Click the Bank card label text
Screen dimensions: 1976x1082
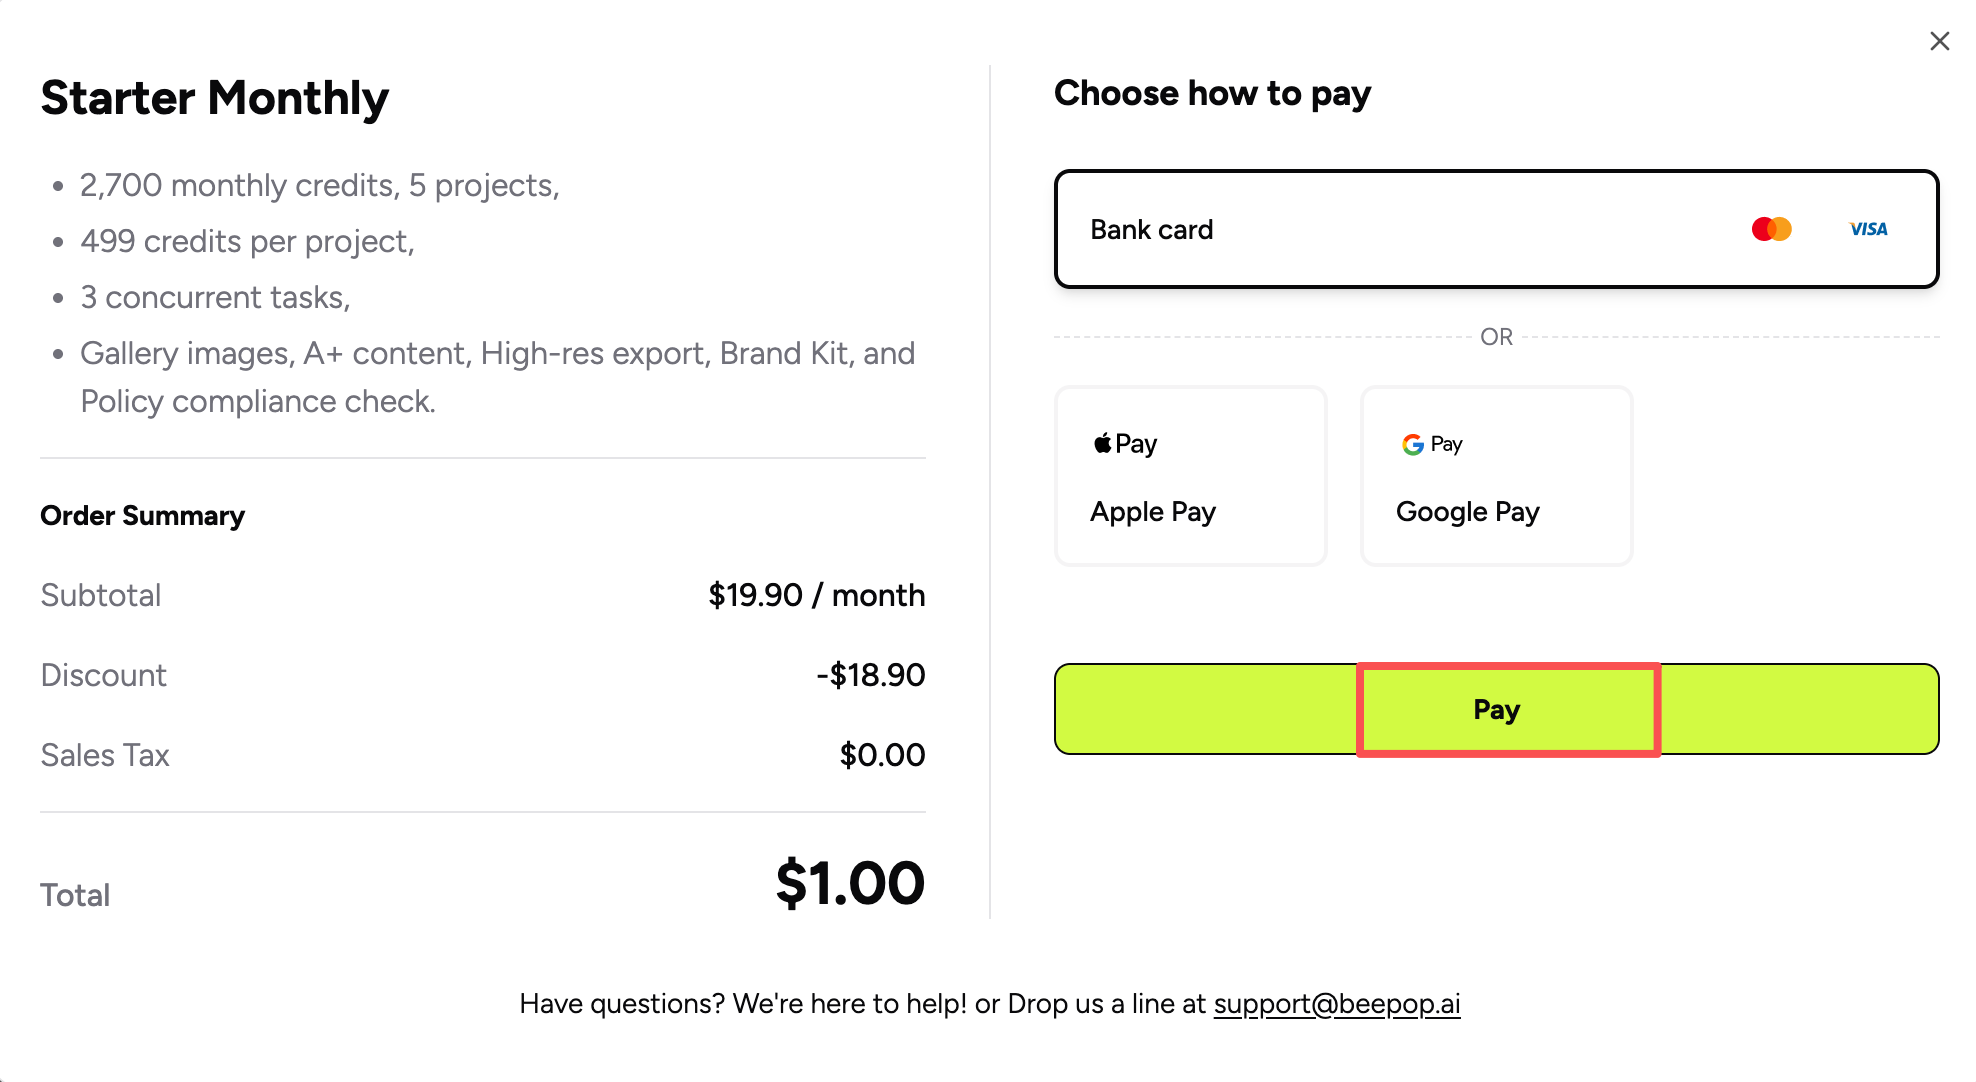click(x=1151, y=229)
